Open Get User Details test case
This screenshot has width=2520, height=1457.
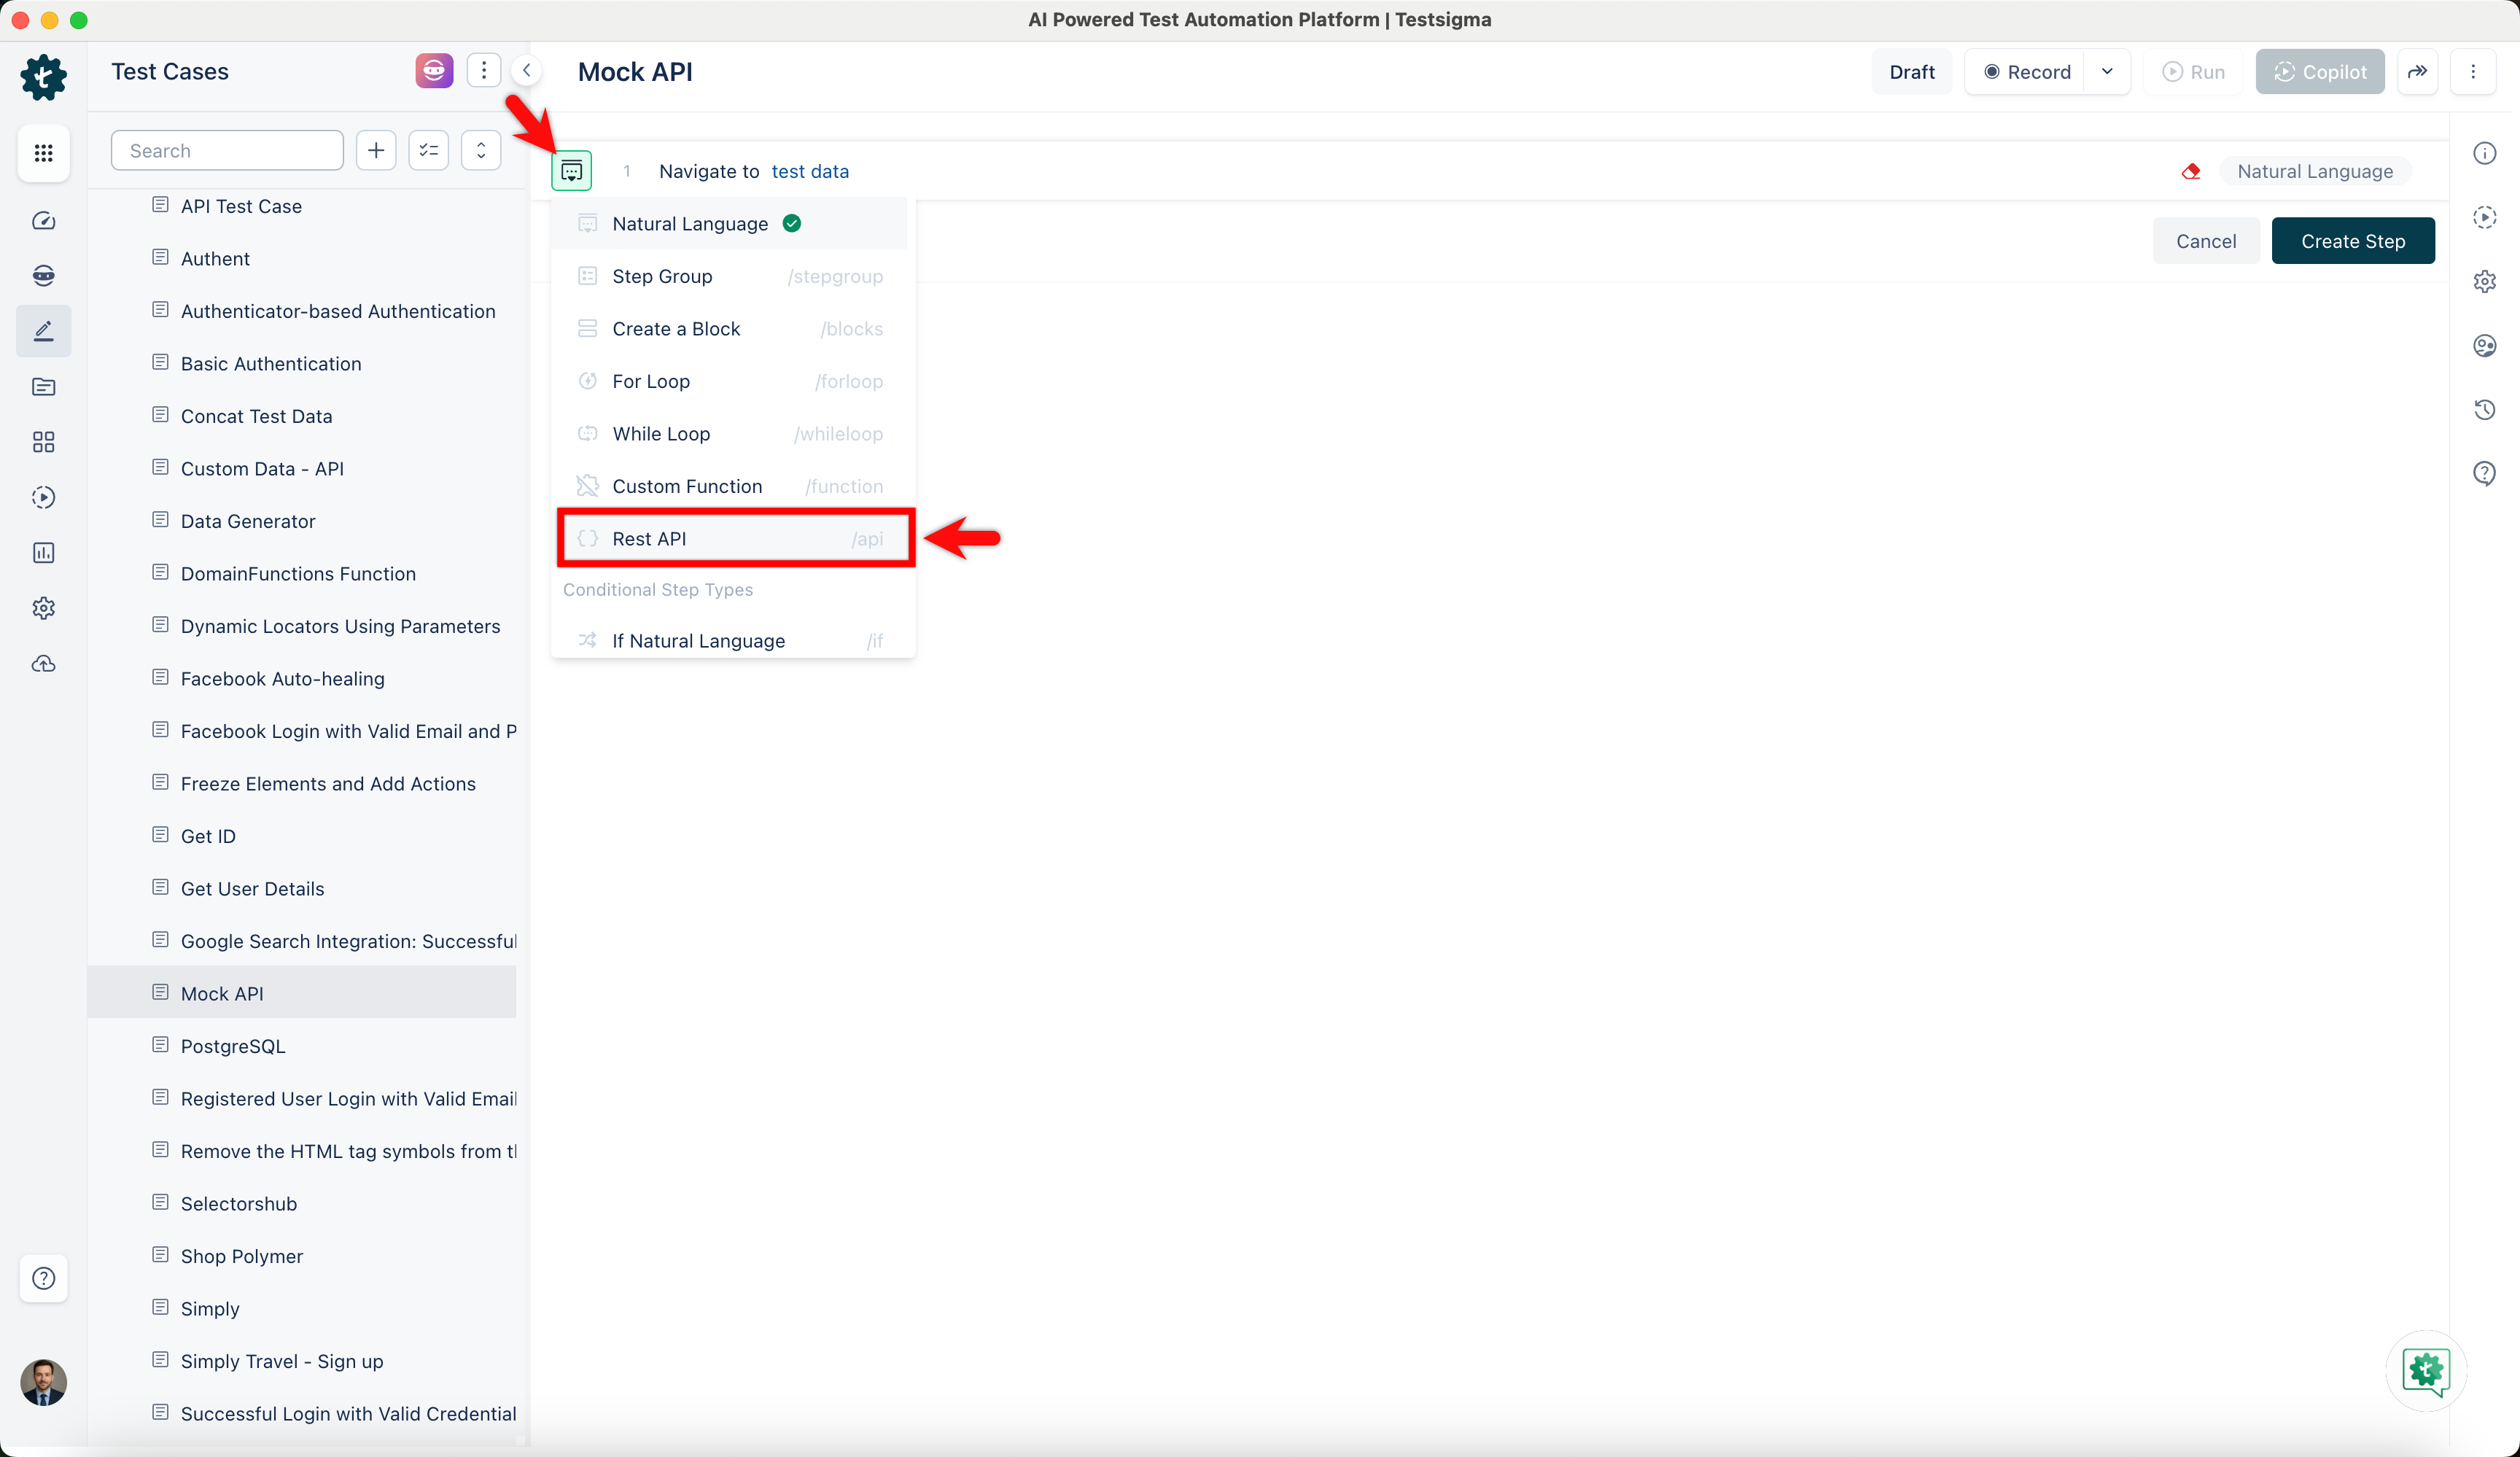point(252,889)
